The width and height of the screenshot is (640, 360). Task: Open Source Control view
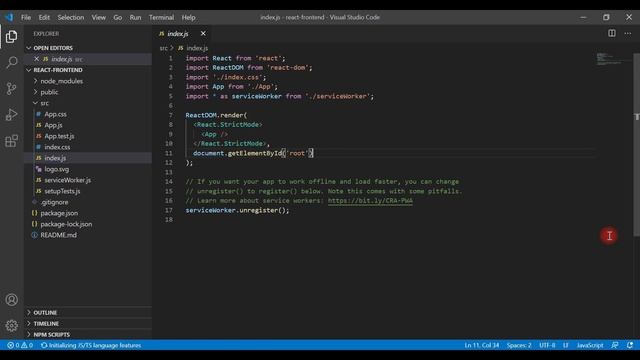[11, 89]
